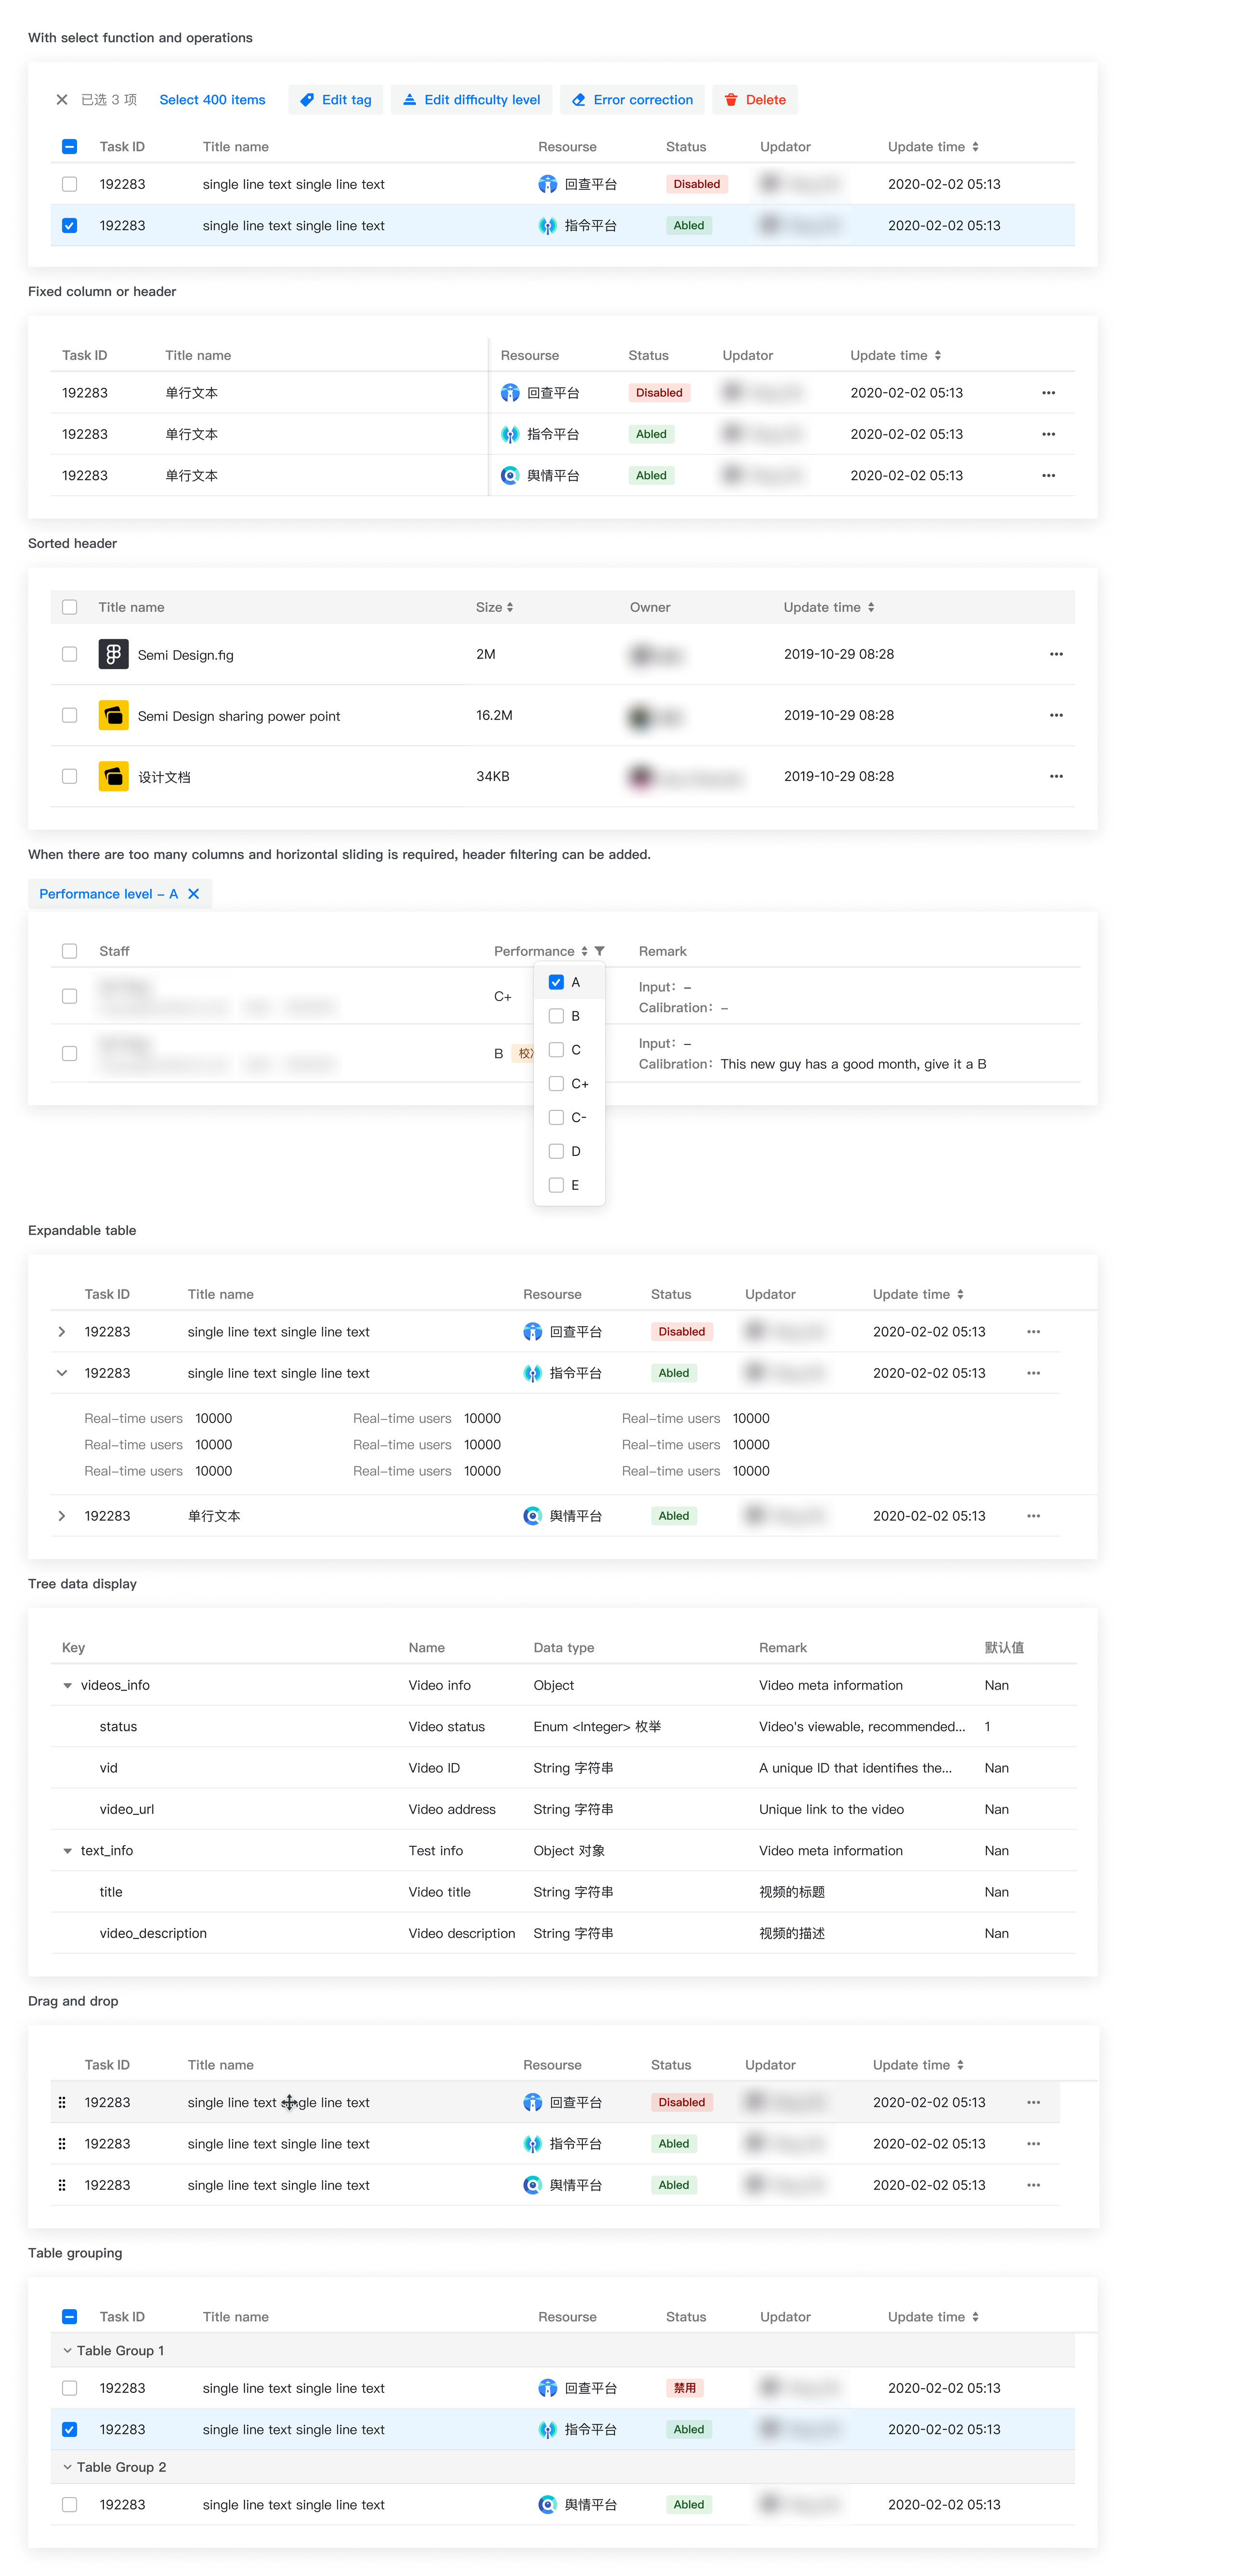Sort by Size column

[510, 608]
